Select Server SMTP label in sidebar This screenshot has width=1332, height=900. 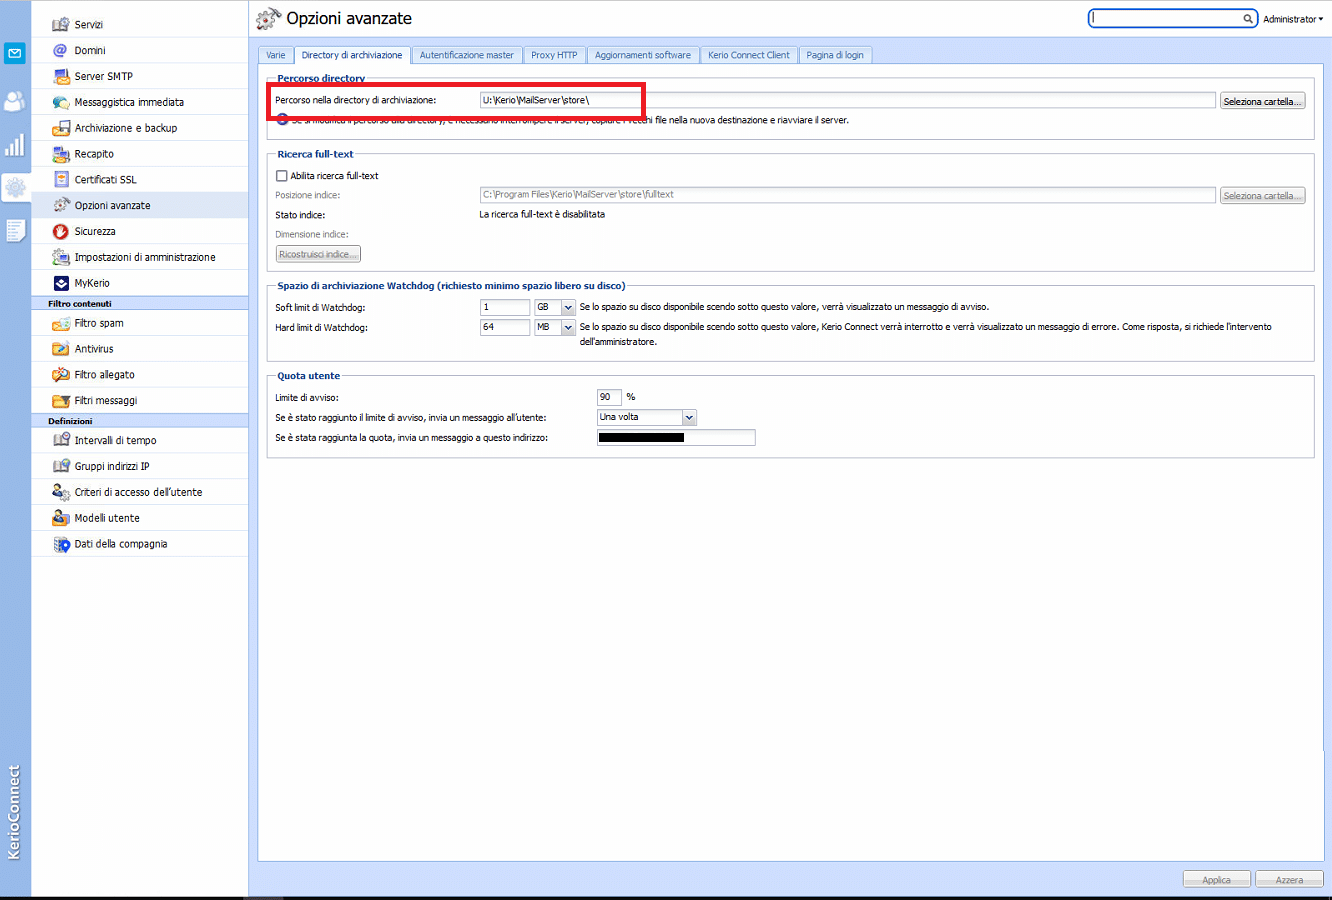(103, 76)
